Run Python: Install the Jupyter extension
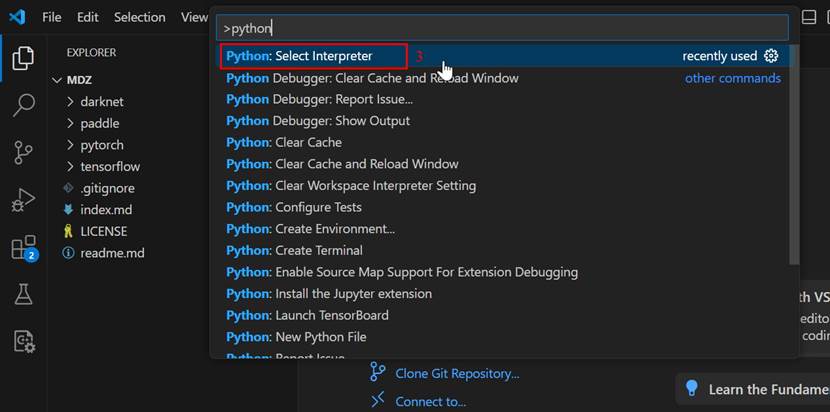The image size is (830, 412). coord(504,293)
